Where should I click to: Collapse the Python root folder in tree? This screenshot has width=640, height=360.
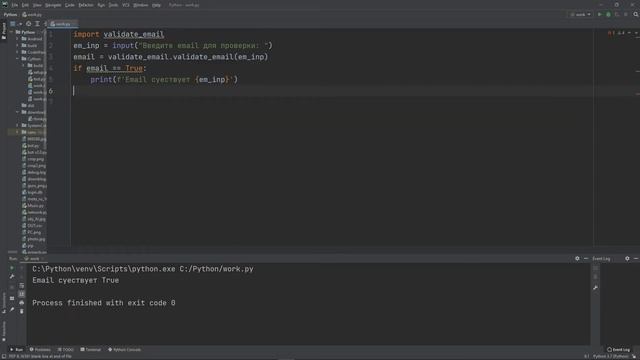[12, 32]
